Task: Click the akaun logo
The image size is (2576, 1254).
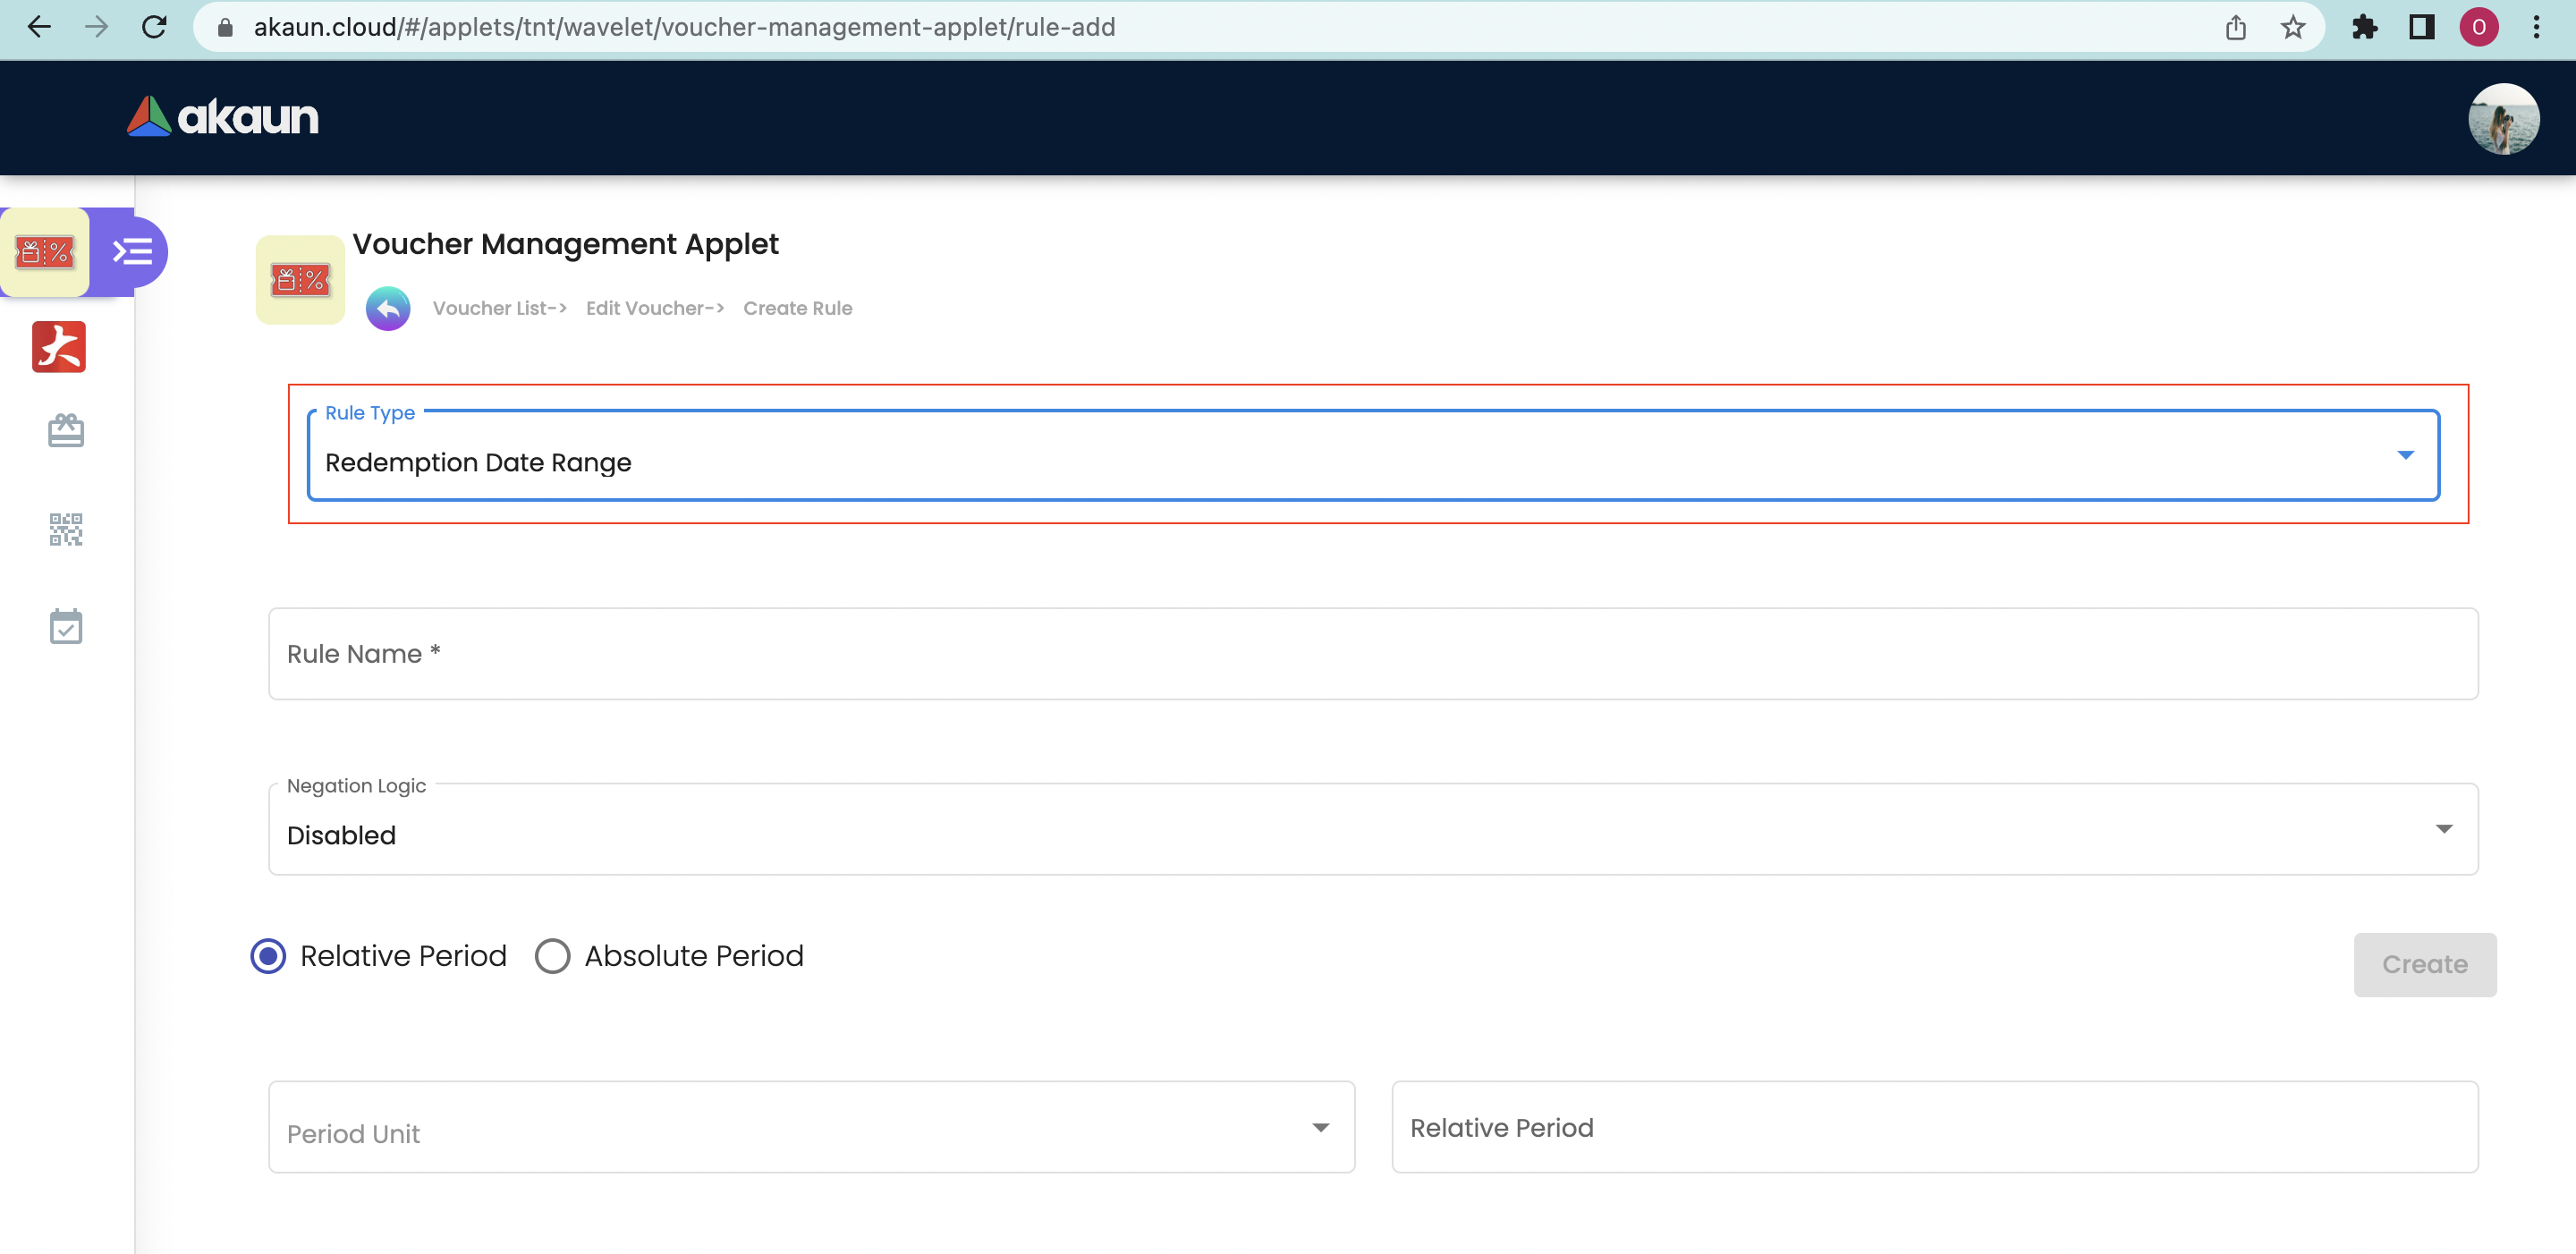Action: pos(223,117)
